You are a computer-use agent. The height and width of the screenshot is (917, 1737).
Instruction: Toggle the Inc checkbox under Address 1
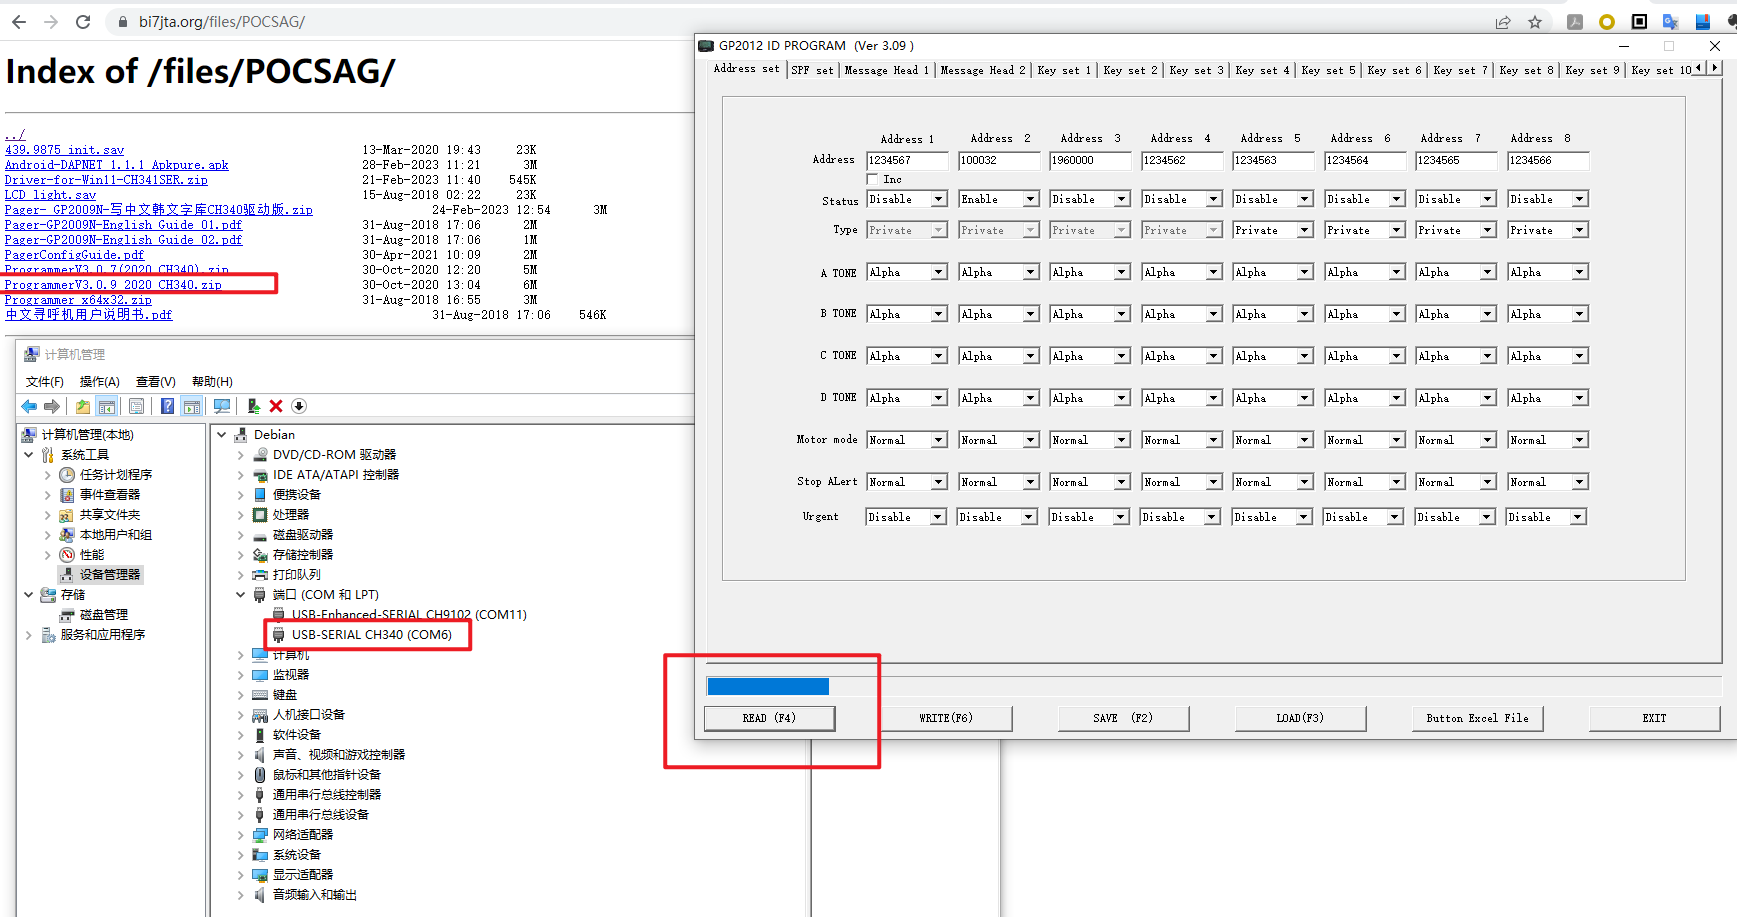click(872, 180)
